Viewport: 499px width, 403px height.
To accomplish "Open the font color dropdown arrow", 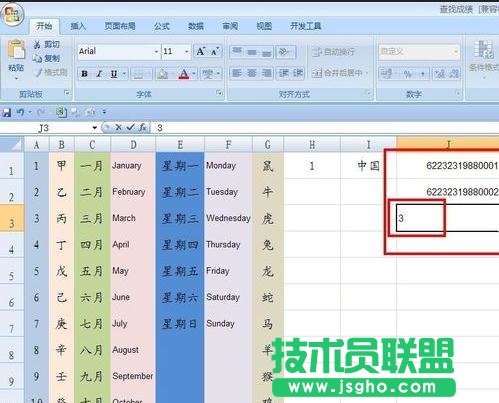I will point(194,74).
